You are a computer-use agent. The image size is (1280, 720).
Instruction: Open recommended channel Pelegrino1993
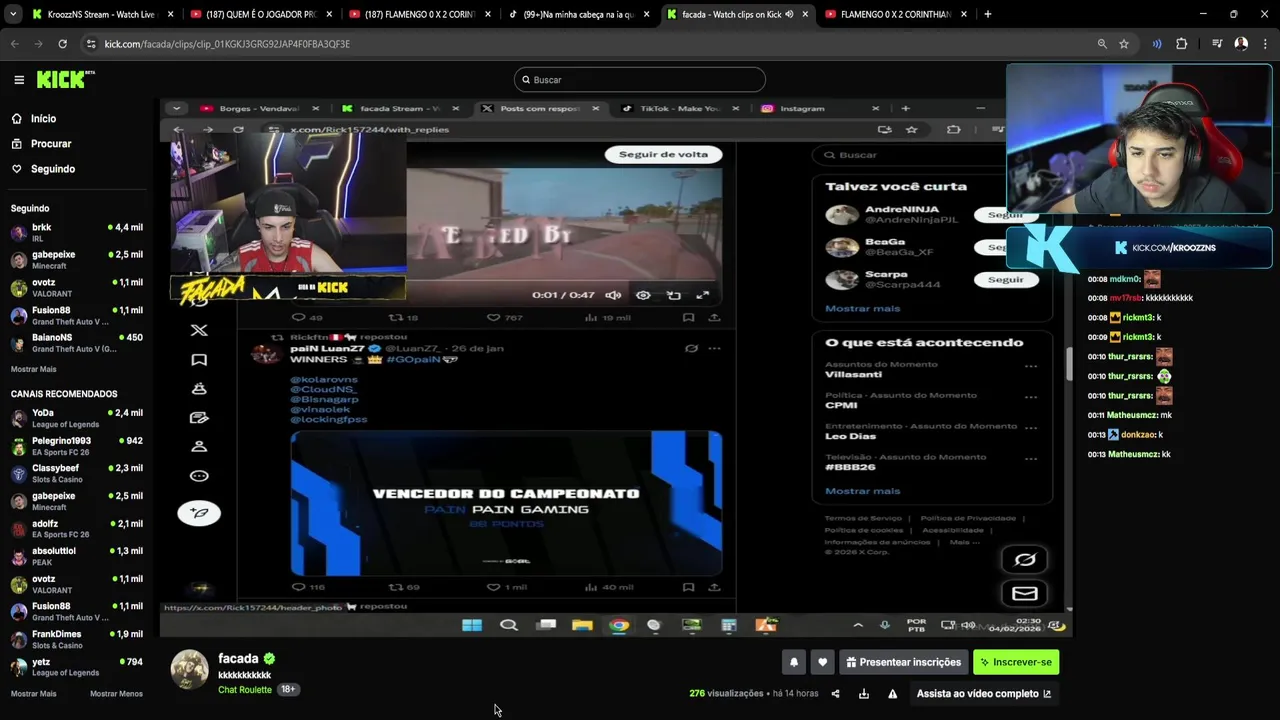pos(77,446)
